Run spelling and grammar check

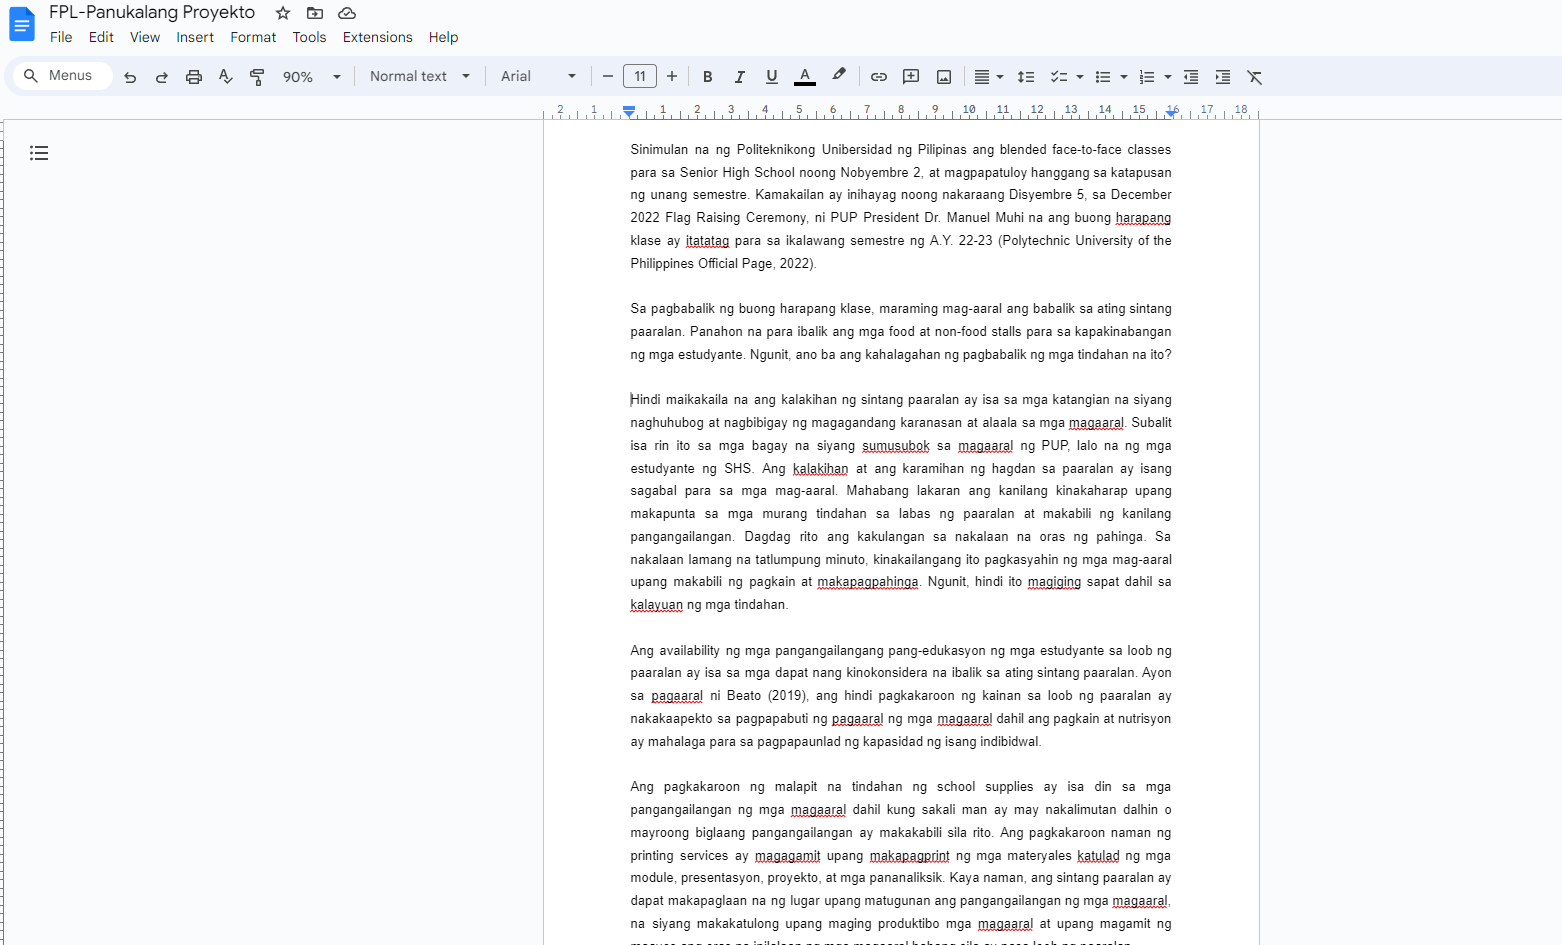pyautogui.click(x=226, y=77)
